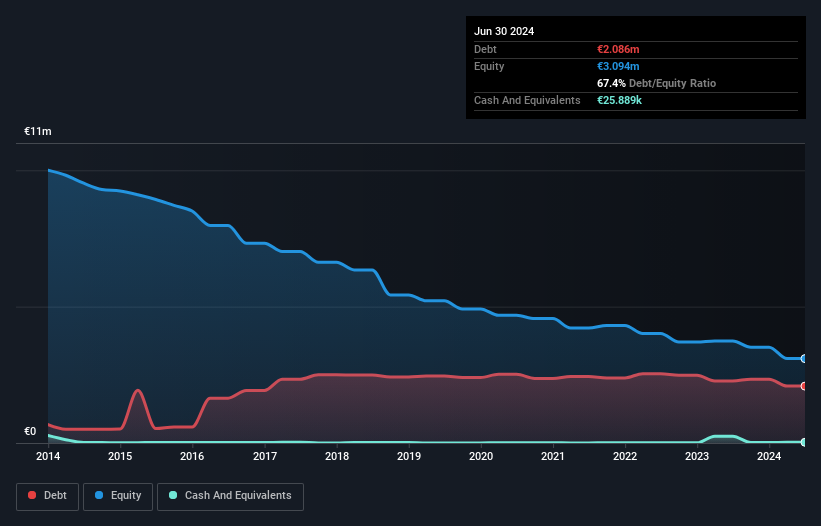The width and height of the screenshot is (821, 526).
Task: Click the teal Cash And Equivalents legend dot
Action: (x=173, y=495)
